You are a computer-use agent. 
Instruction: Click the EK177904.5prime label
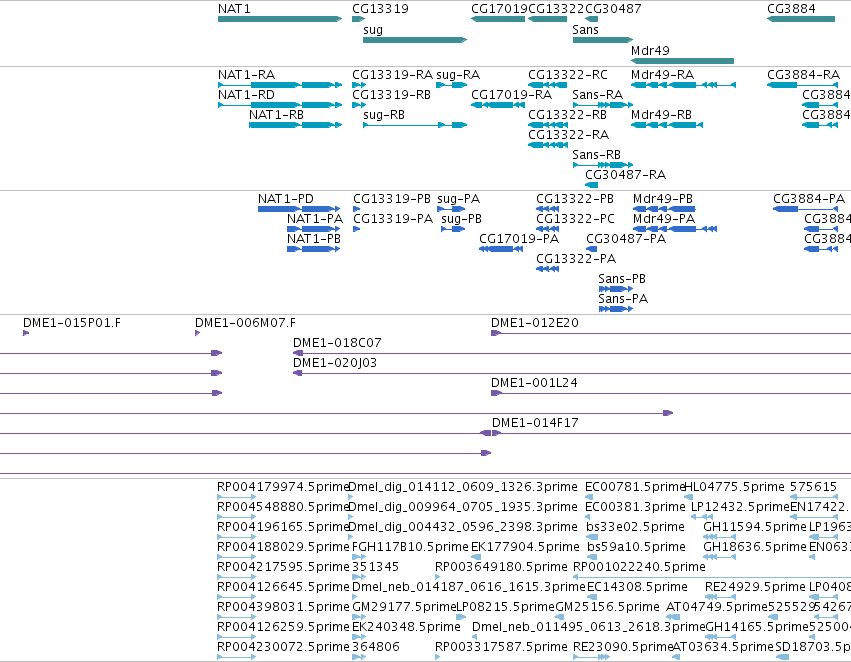pos(525,547)
